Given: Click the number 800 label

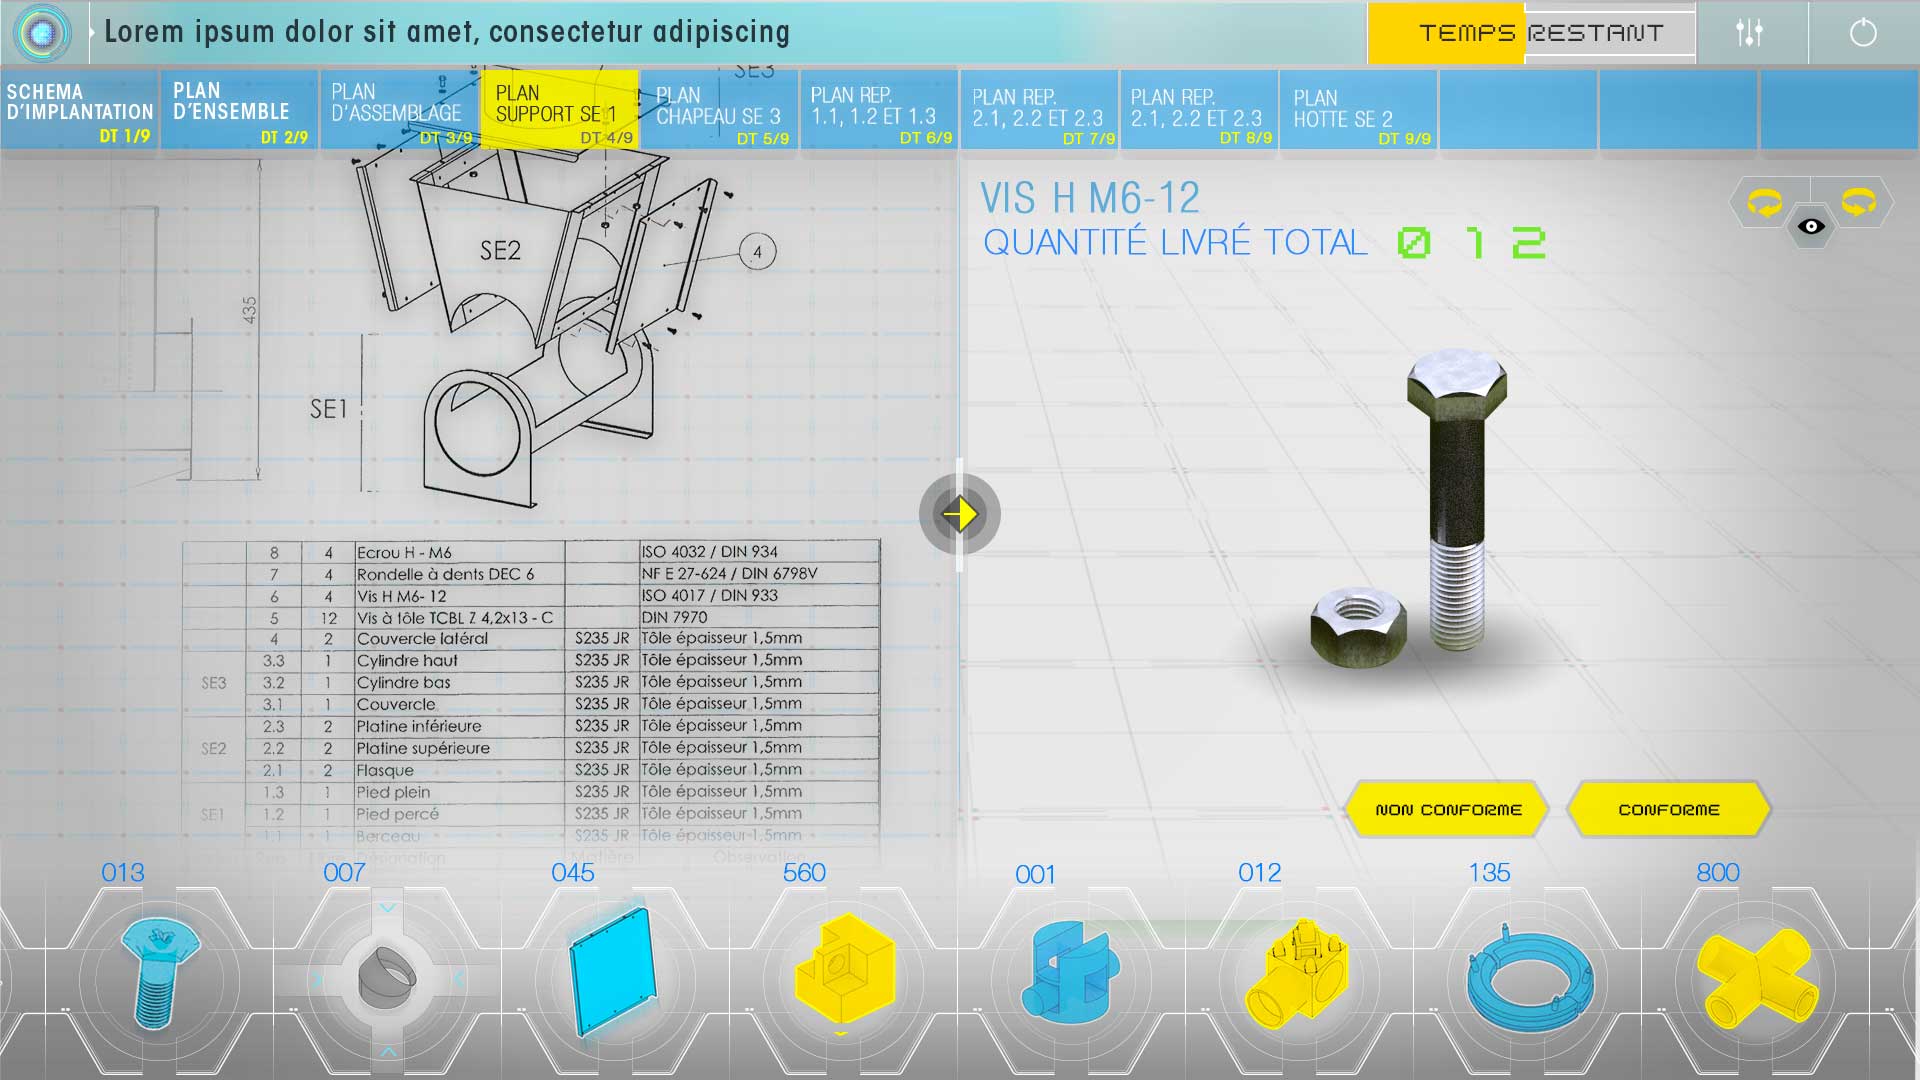Looking at the screenshot, I should coord(1718,872).
